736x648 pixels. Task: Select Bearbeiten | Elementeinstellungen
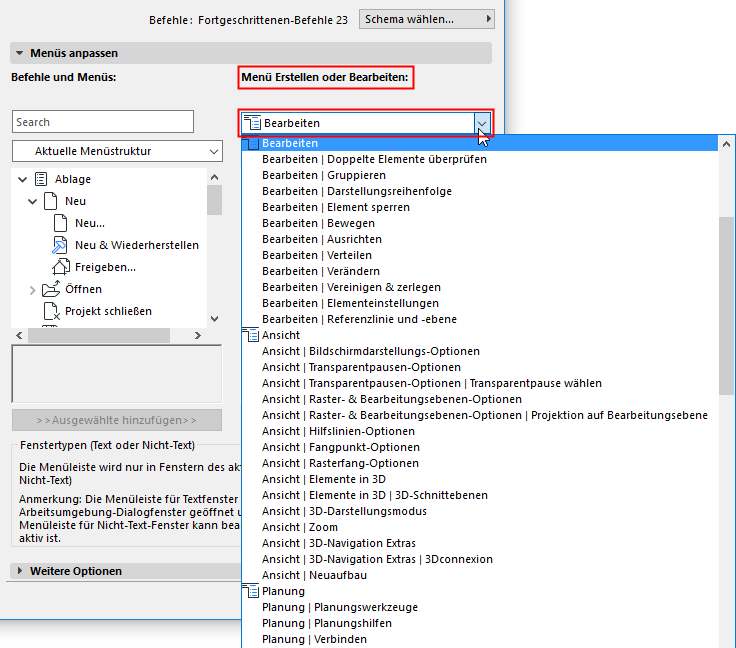(x=350, y=303)
